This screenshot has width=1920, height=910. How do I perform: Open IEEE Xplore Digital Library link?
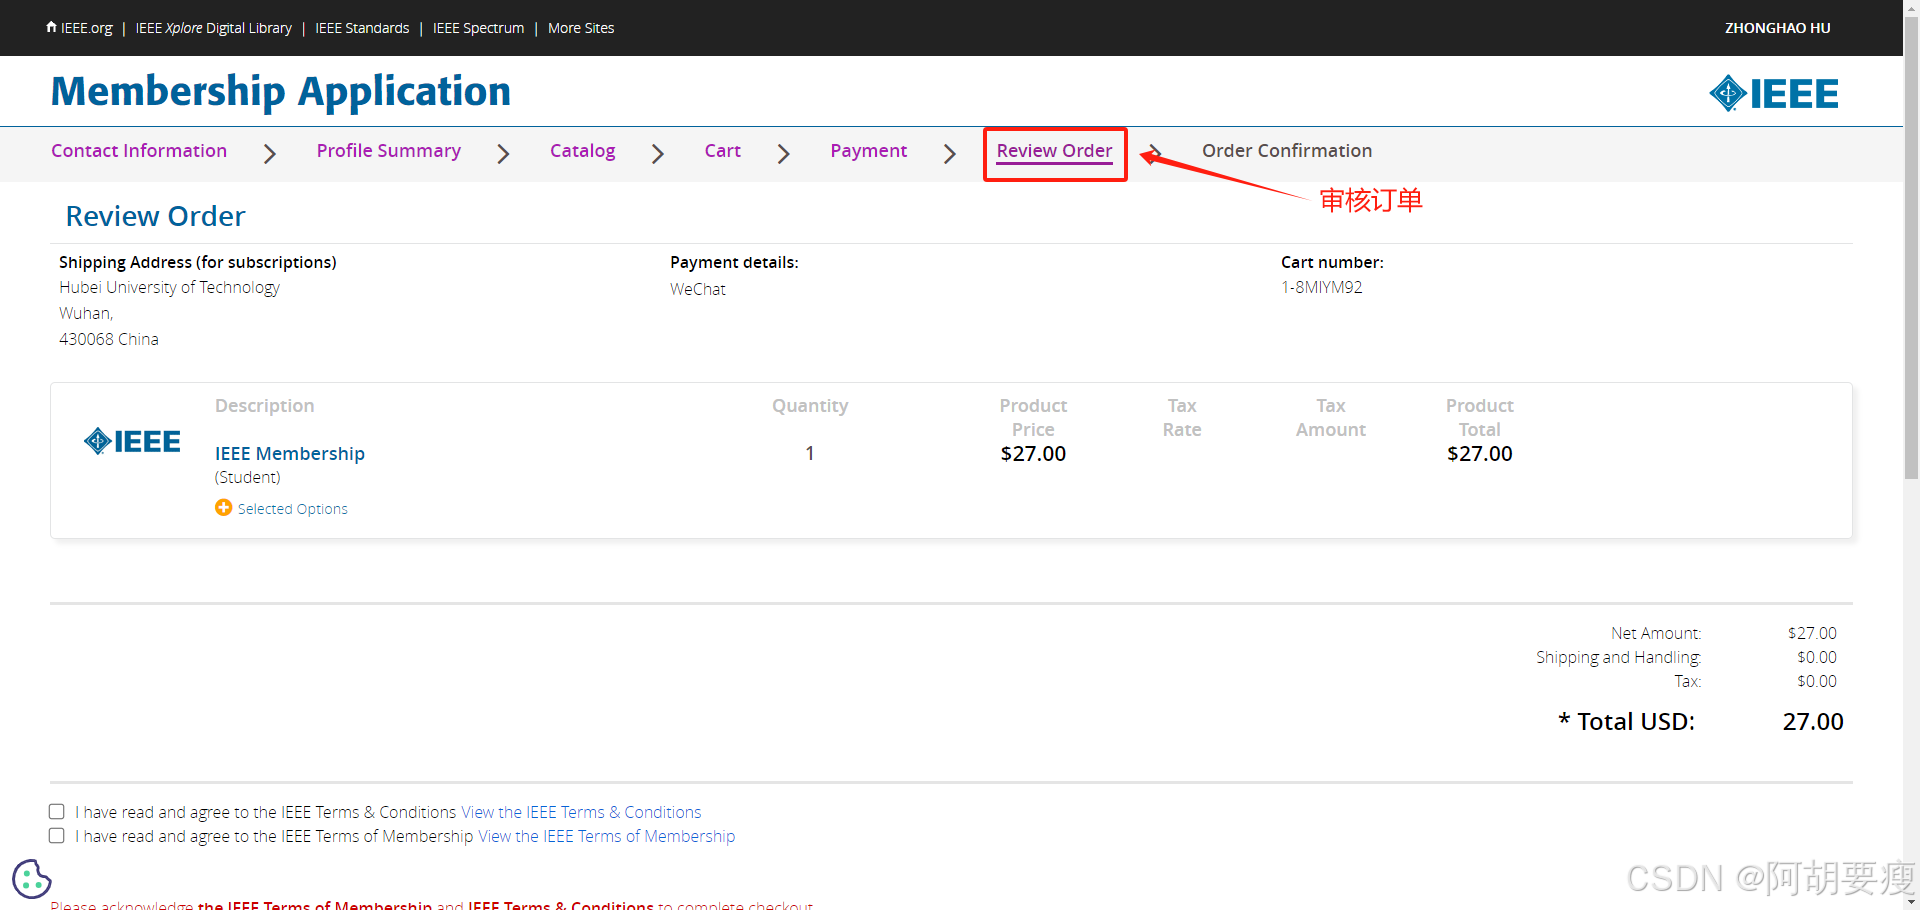[x=213, y=28]
